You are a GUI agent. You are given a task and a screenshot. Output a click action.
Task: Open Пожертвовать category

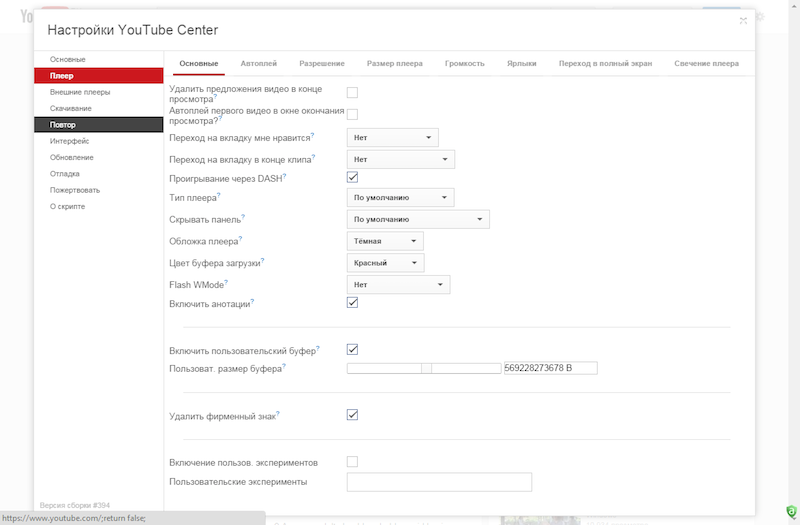click(98, 190)
